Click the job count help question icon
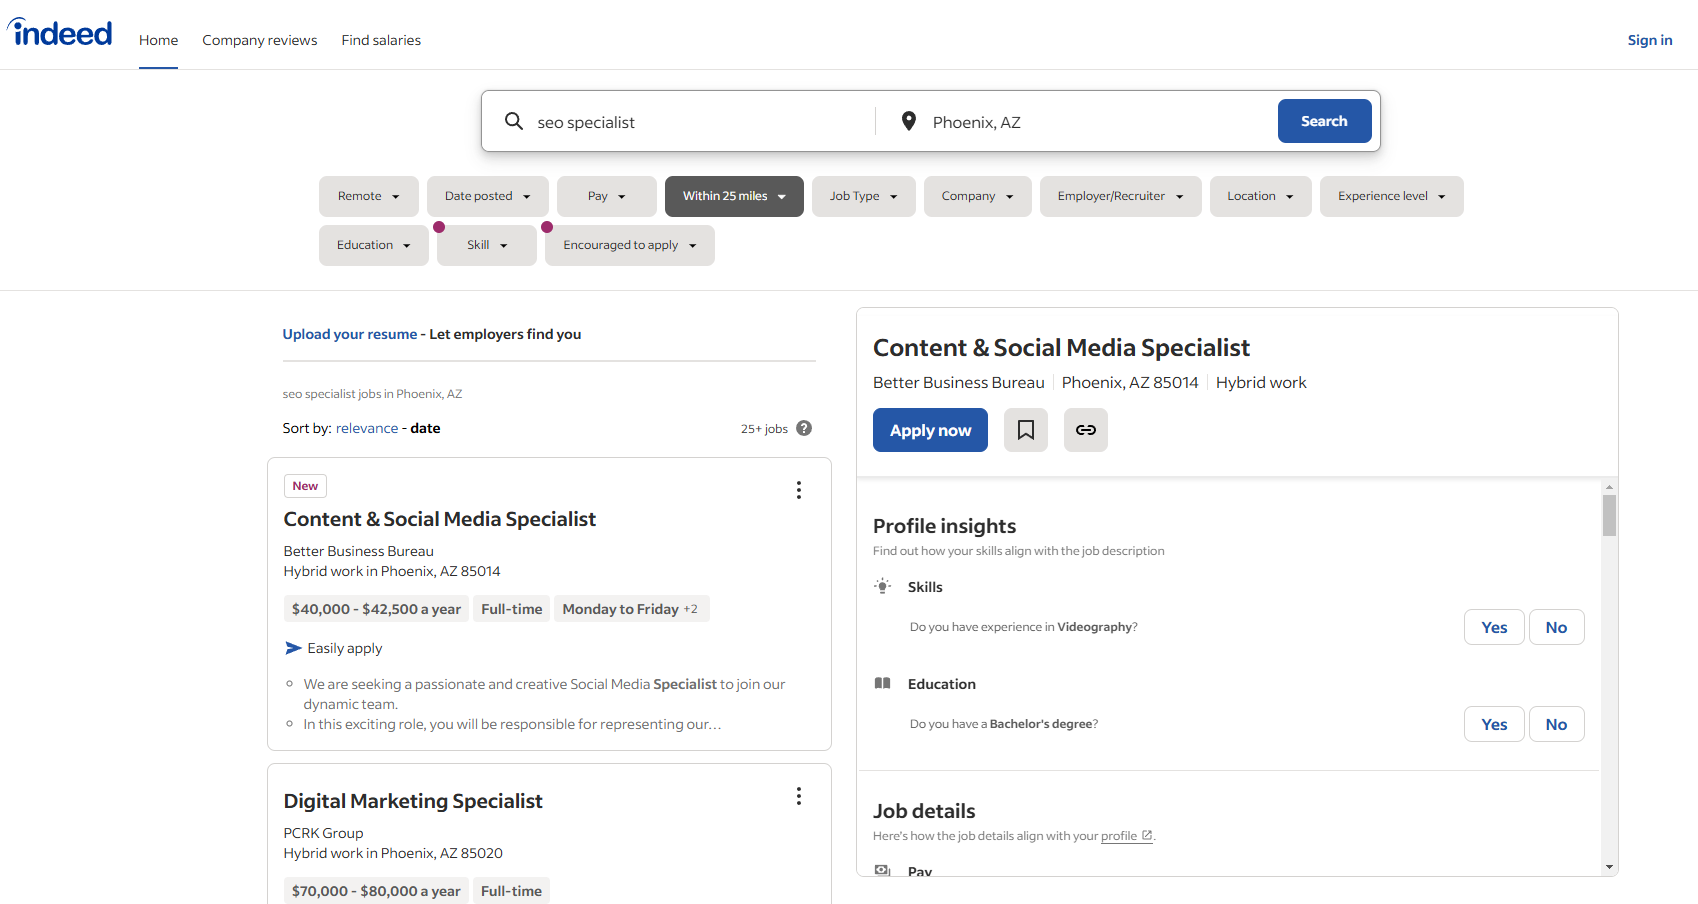Screen dimensions: 1698x904 tap(804, 428)
